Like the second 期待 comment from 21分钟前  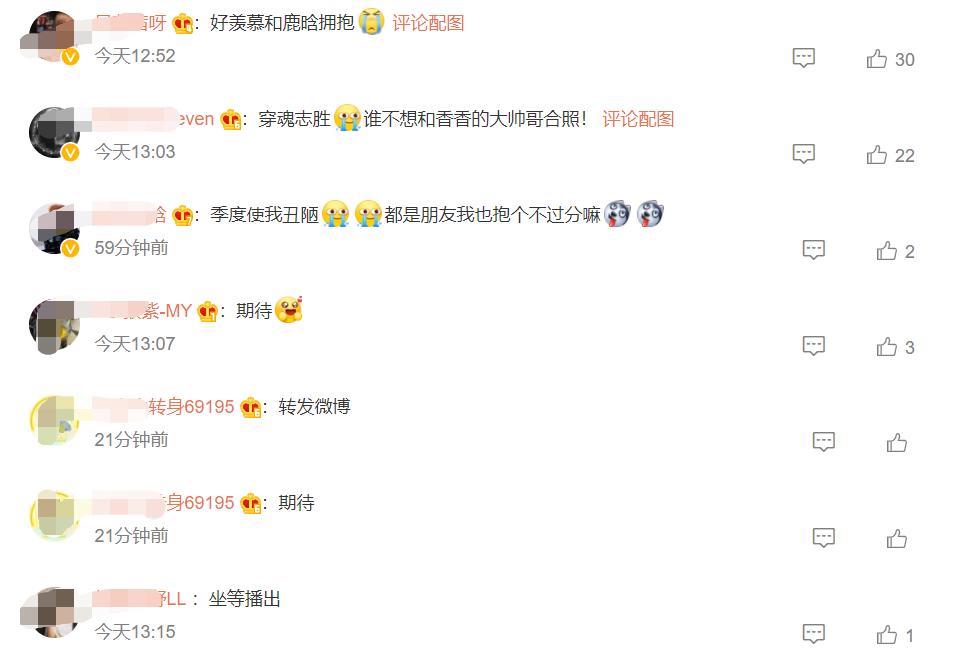(896, 538)
